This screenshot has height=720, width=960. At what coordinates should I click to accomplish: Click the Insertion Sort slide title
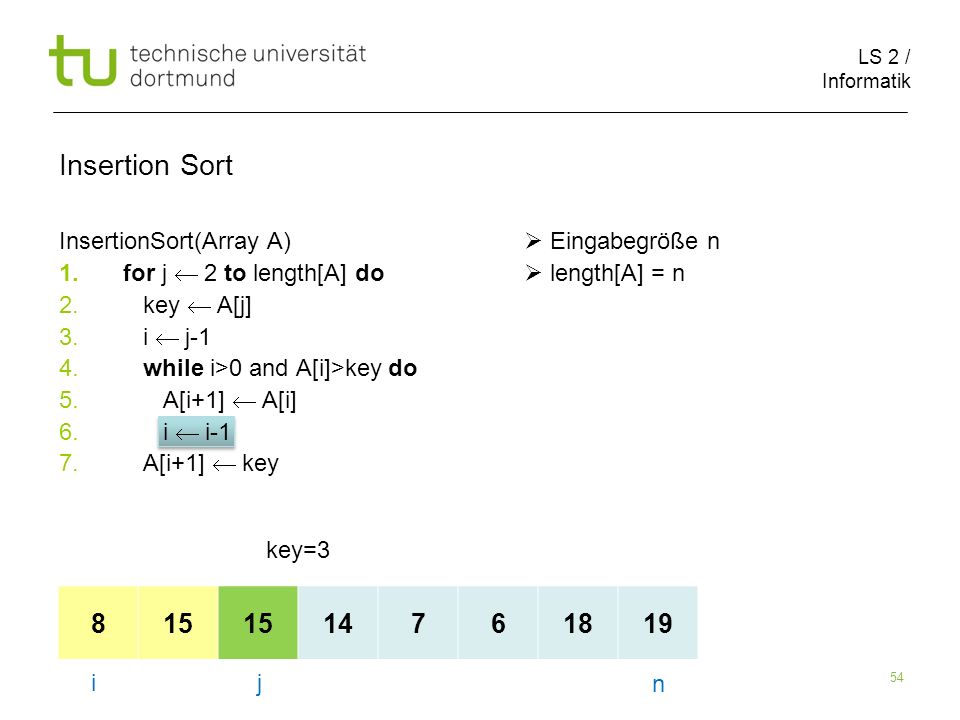point(146,165)
